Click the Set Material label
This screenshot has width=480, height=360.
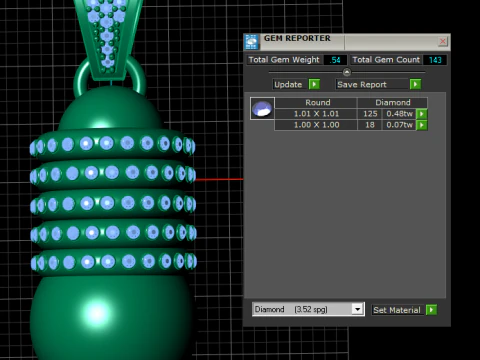coord(397,310)
